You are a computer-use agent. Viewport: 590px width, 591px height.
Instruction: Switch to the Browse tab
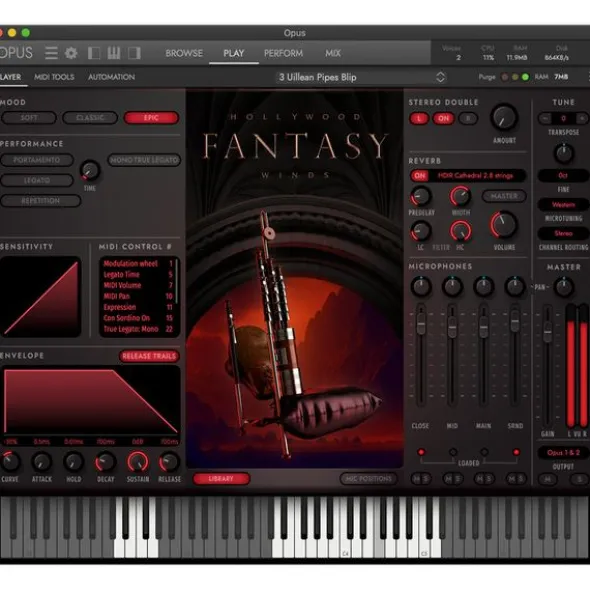184,53
